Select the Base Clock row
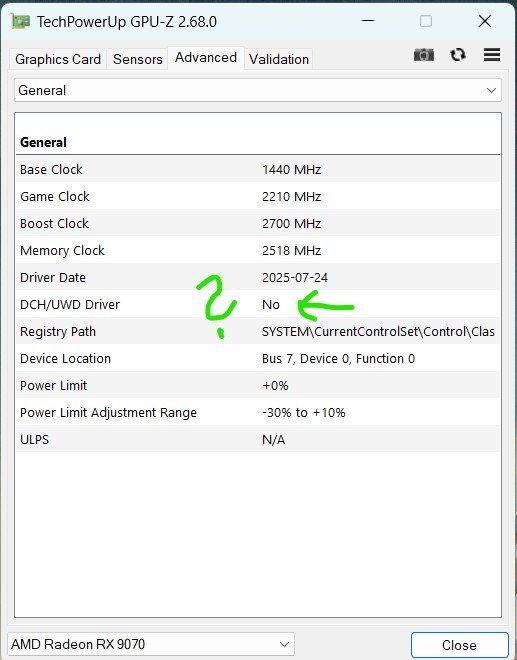 [x=258, y=169]
